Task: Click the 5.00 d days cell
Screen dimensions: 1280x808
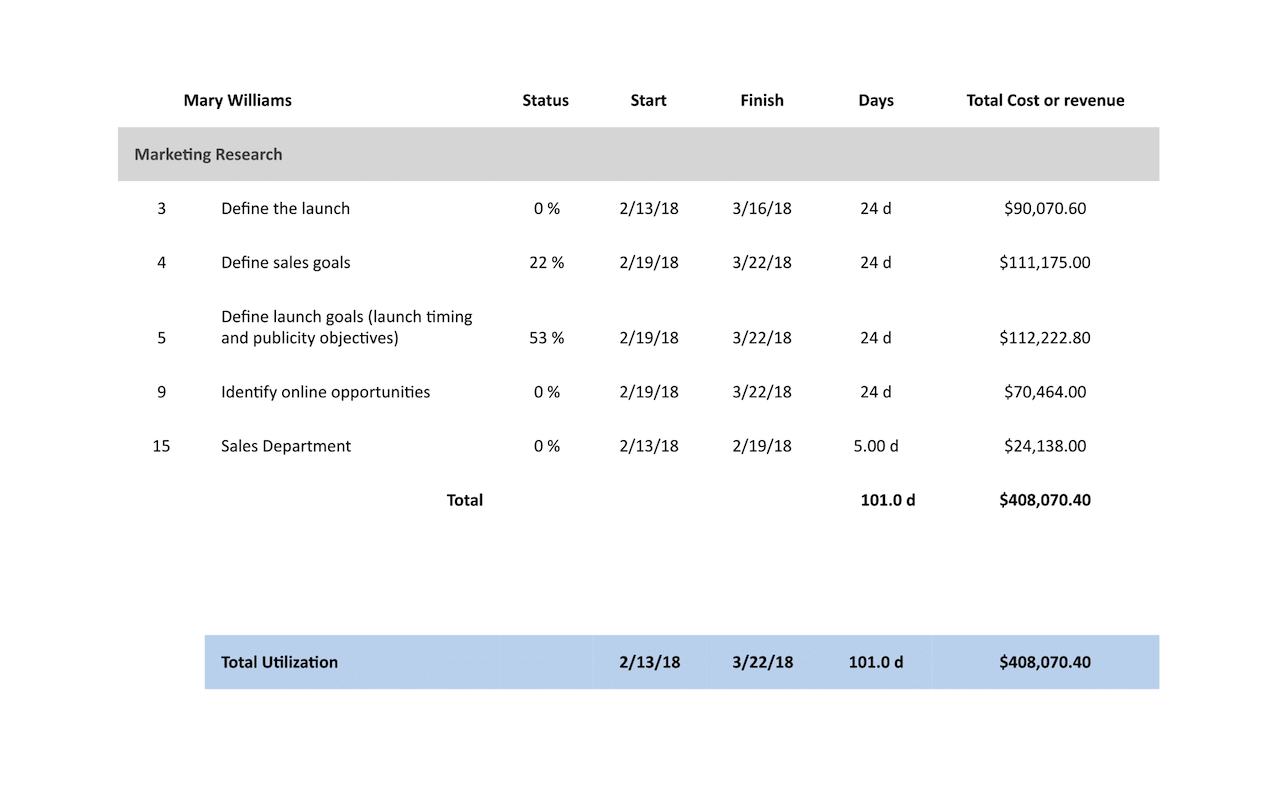Action: (x=875, y=446)
